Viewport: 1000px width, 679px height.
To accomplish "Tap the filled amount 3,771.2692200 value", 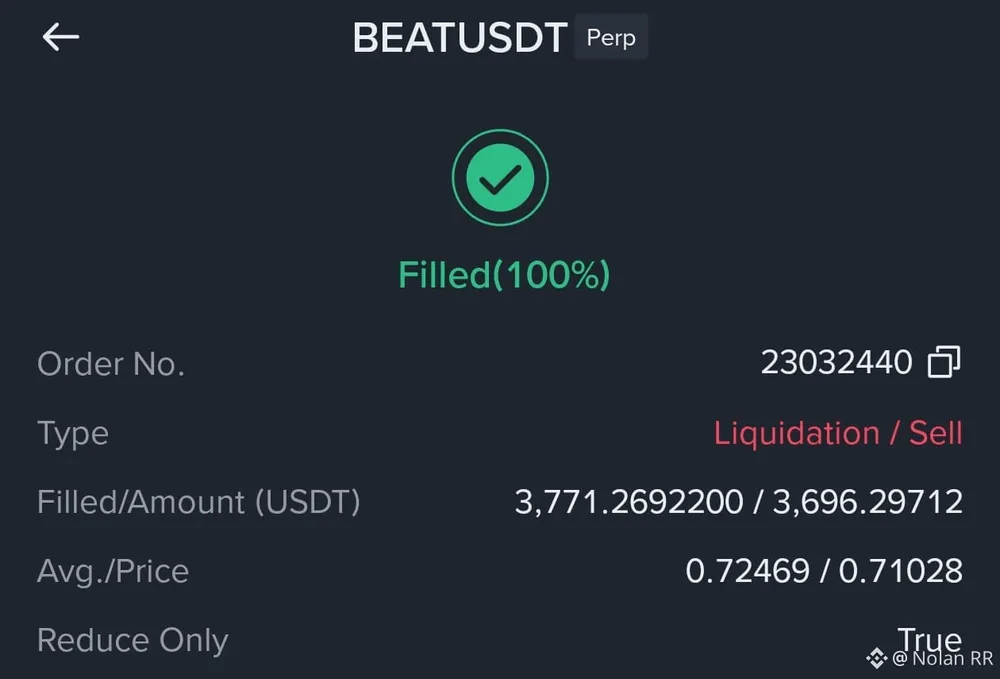I will [x=628, y=502].
